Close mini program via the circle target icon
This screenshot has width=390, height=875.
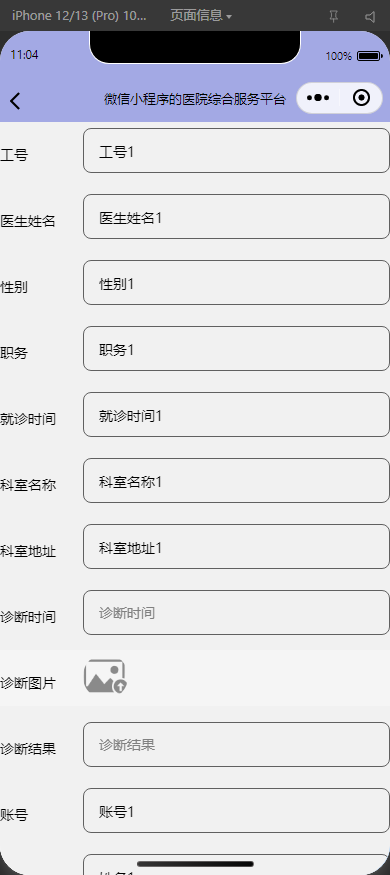coord(362,98)
